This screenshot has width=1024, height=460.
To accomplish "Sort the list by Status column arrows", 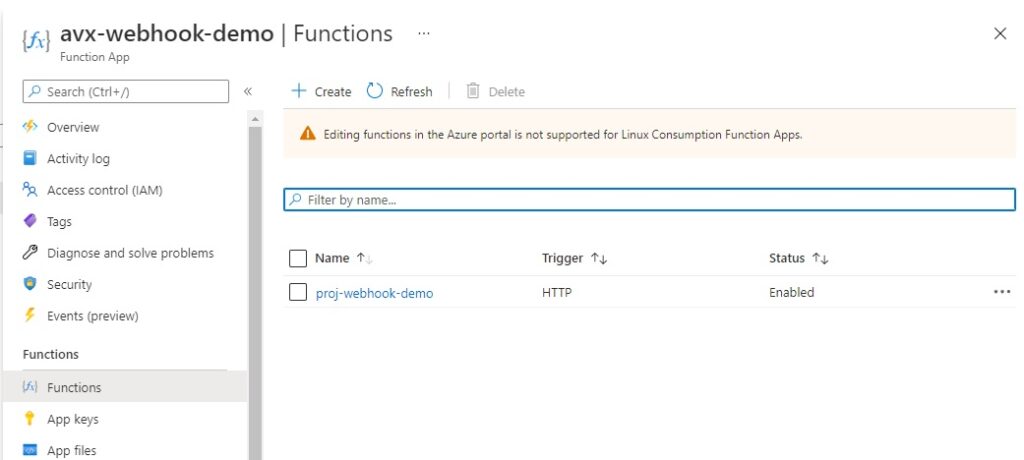I will click(820, 259).
